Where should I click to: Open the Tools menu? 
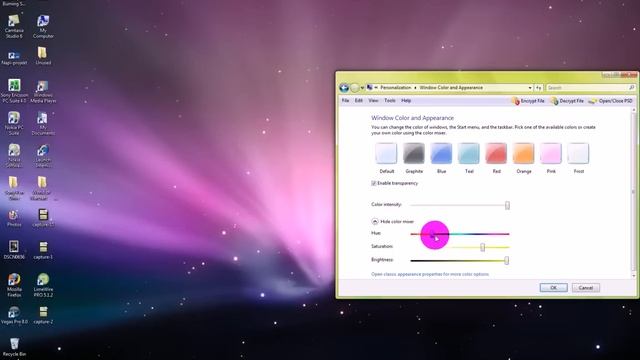tap(389, 100)
